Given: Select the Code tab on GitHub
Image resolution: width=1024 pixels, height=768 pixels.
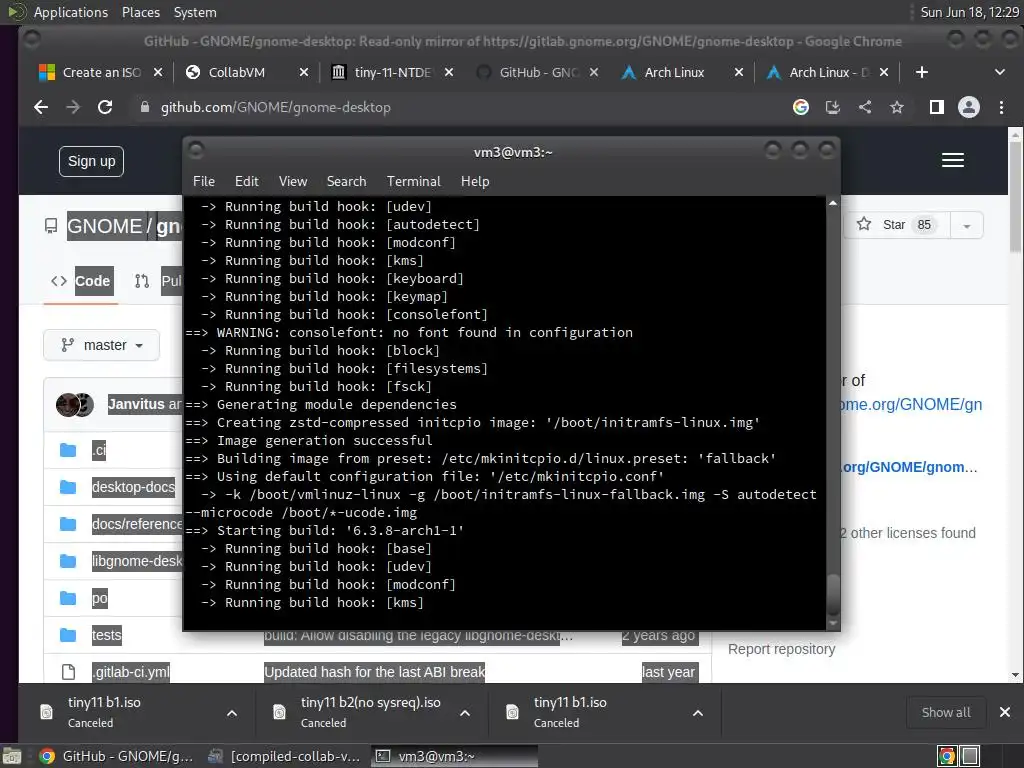Looking at the screenshot, I should pyautogui.click(x=82, y=281).
